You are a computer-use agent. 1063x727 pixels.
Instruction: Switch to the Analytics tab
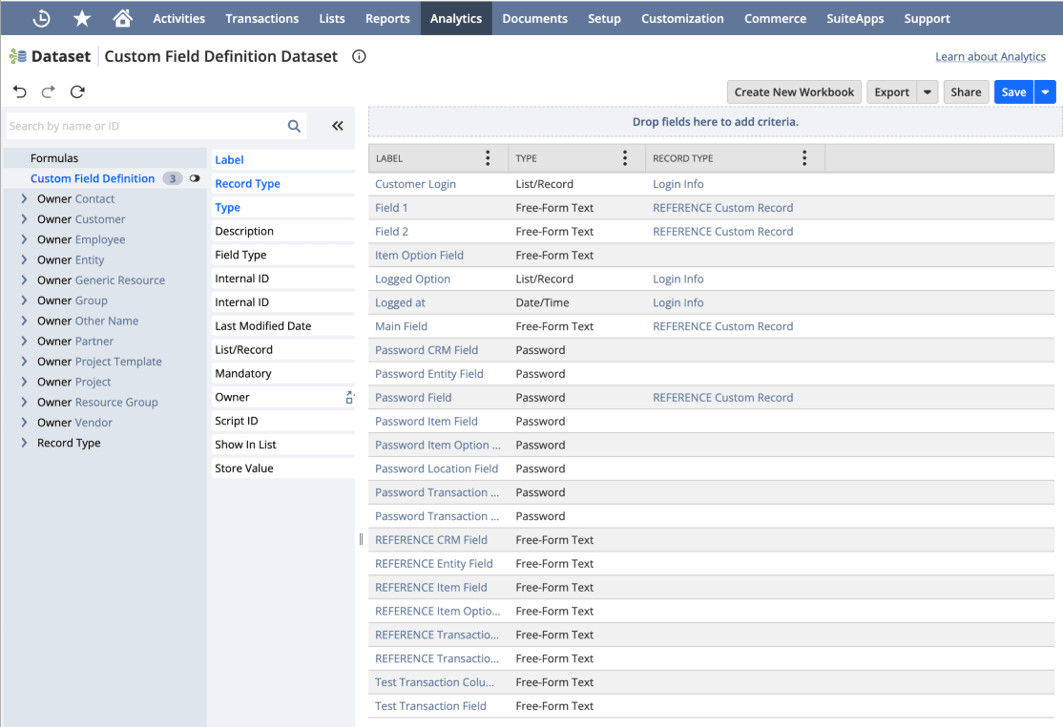pos(456,18)
